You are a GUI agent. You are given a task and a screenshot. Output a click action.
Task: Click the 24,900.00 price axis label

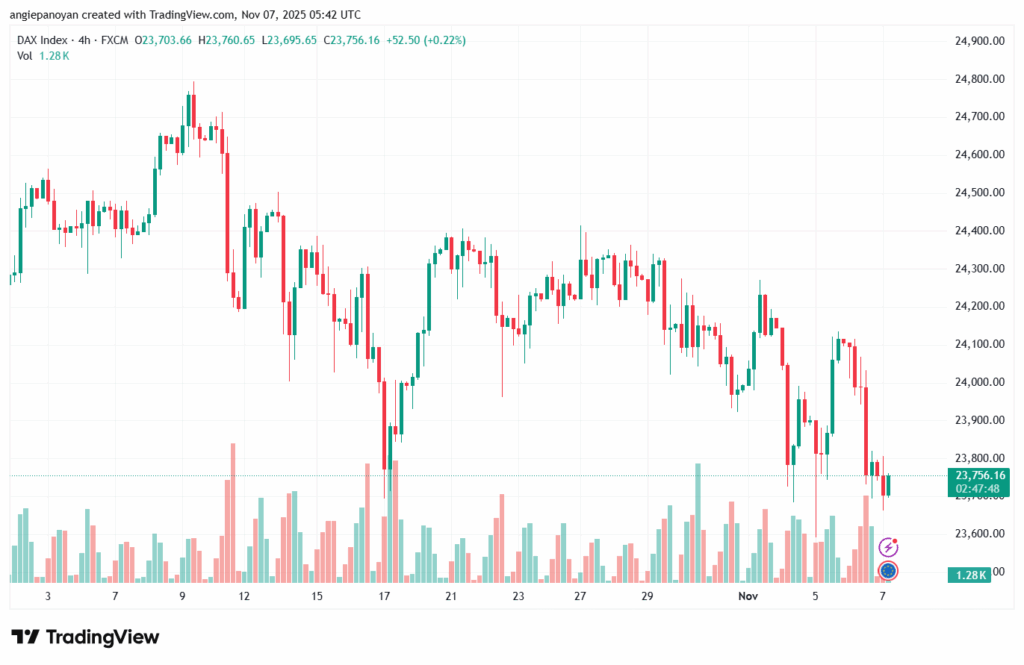980,41
